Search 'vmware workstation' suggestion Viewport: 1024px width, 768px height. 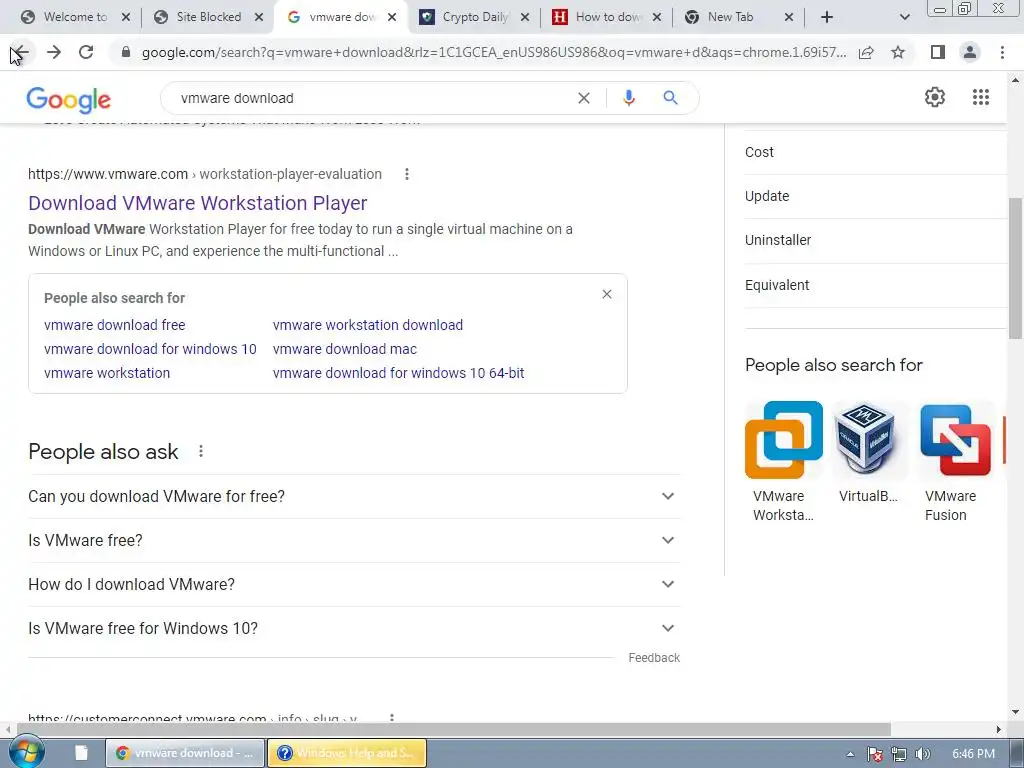pos(107,374)
